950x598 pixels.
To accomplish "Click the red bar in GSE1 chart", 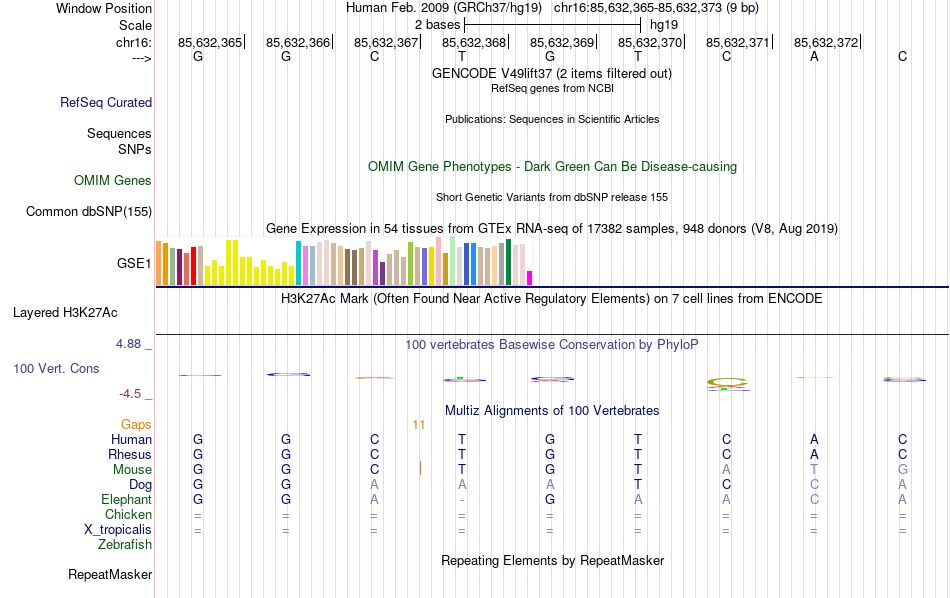I will coord(193,266).
